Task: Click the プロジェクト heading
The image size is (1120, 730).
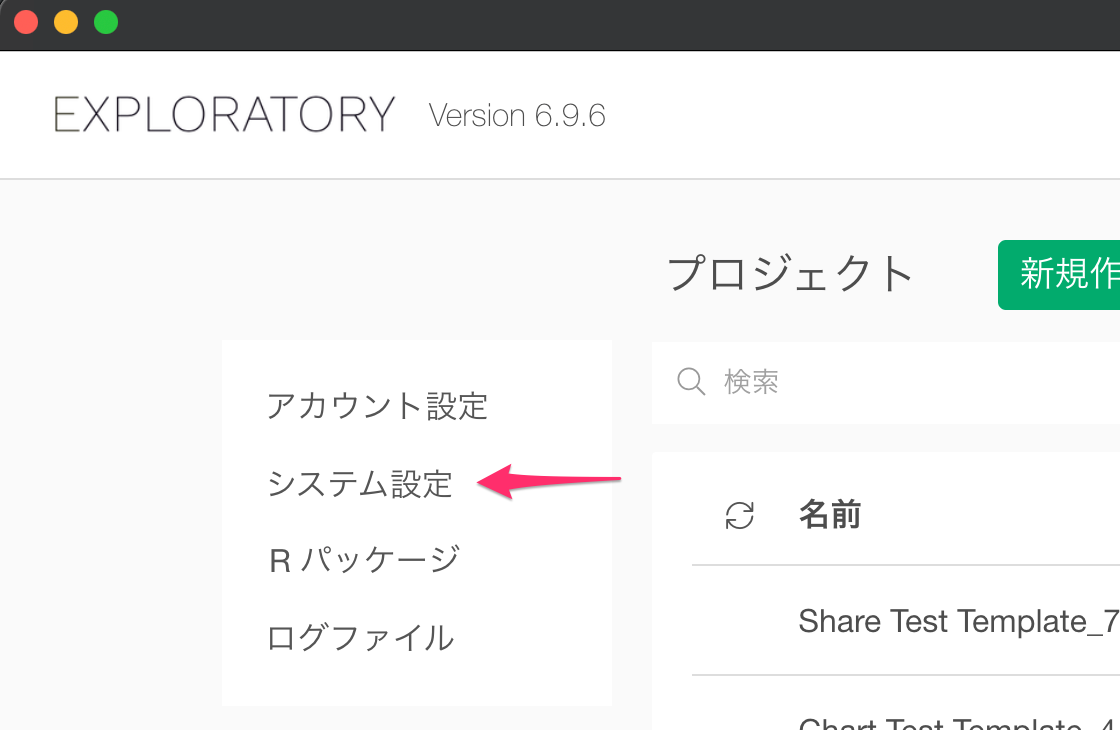Action: point(790,274)
